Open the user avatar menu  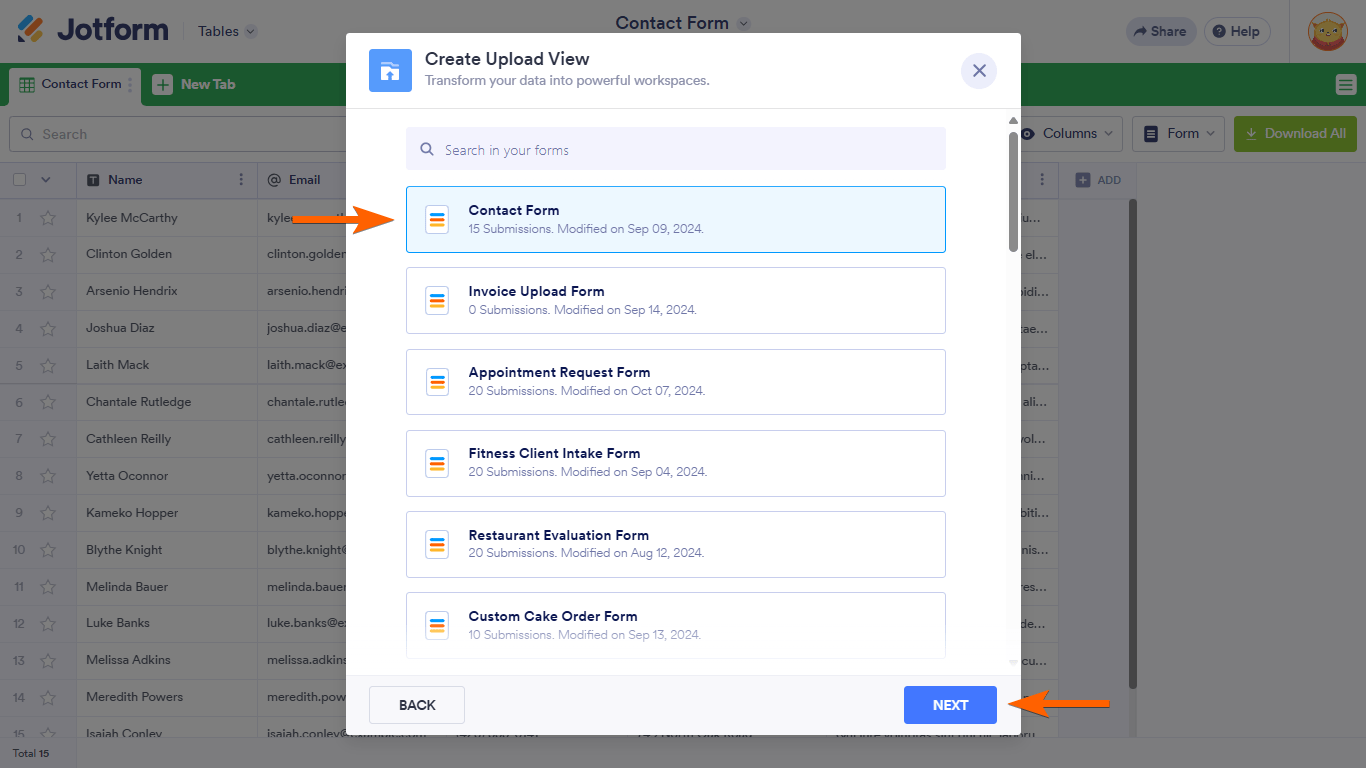pyautogui.click(x=1327, y=31)
